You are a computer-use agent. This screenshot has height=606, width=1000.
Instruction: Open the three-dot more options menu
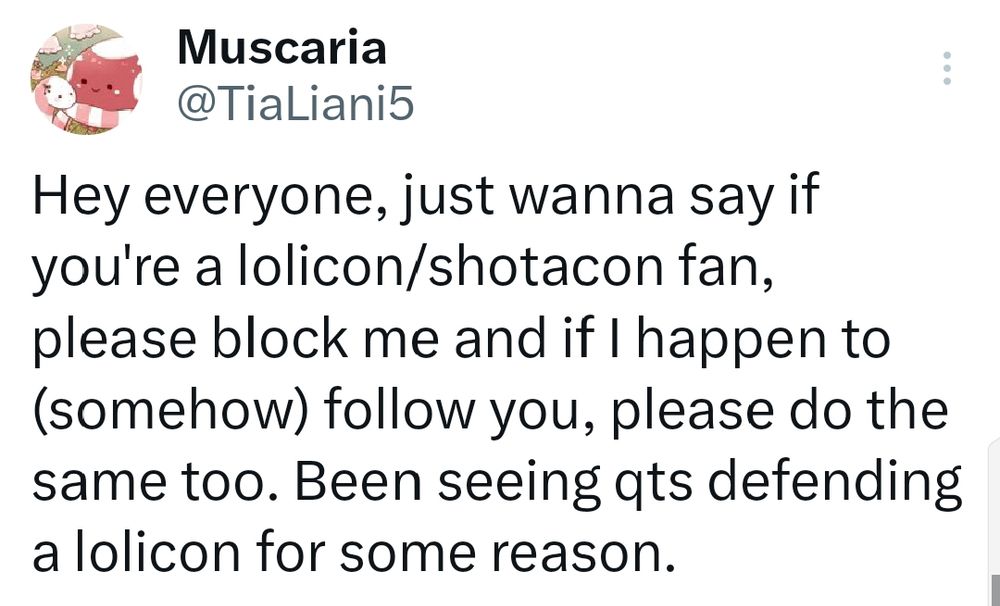pos(947,68)
